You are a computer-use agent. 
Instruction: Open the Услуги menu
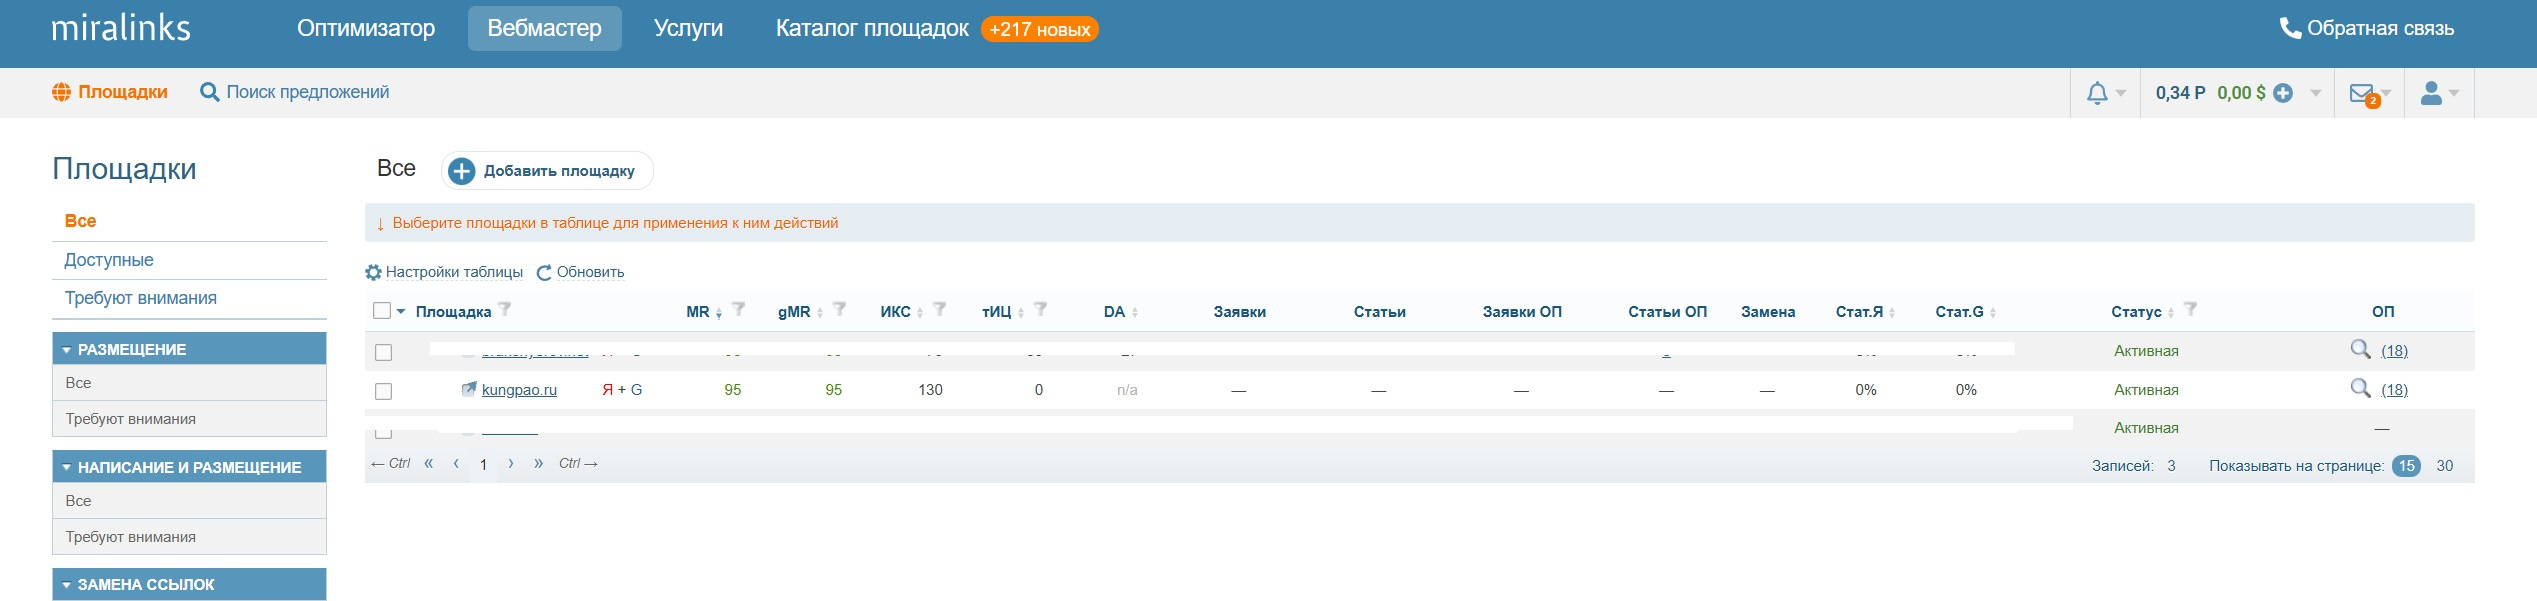click(x=688, y=28)
